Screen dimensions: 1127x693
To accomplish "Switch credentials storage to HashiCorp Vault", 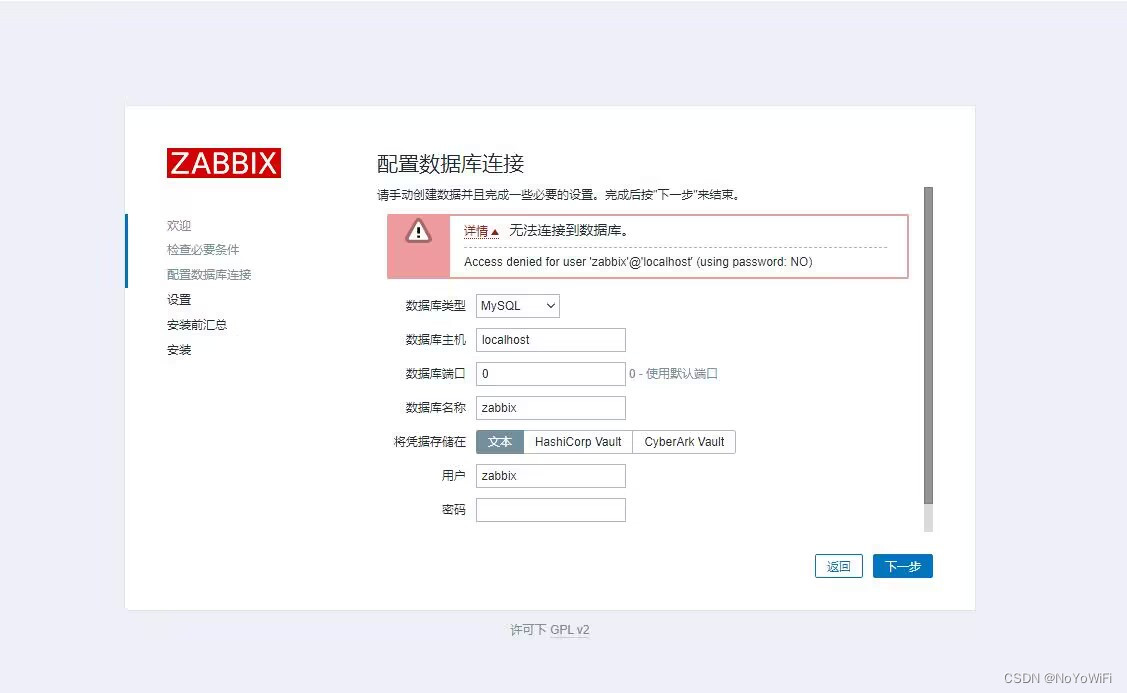I will 578,441.
